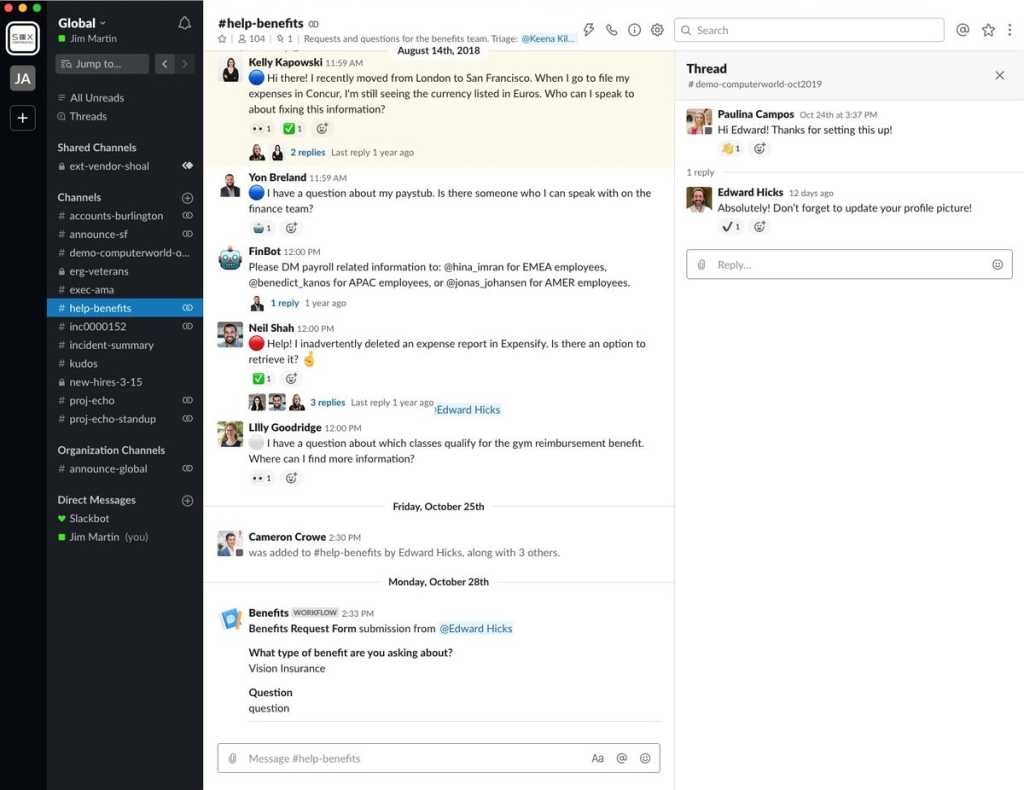The image size is (1024, 790).
Task: Open the Global workspace dropdown menu
Action: [x=82, y=23]
